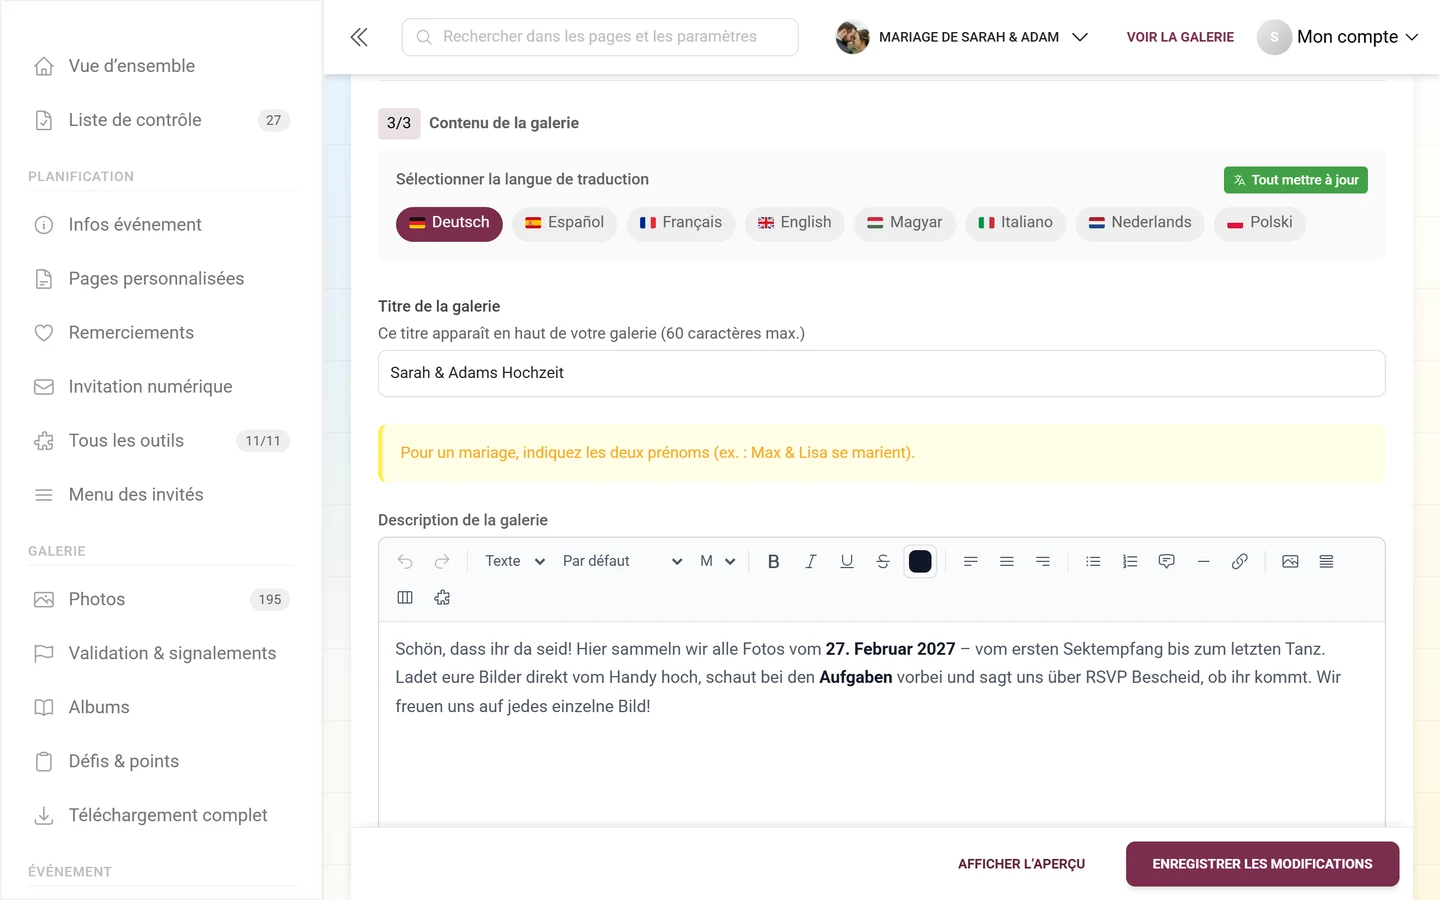Align text left in editor
1440x900 pixels.
click(970, 562)
